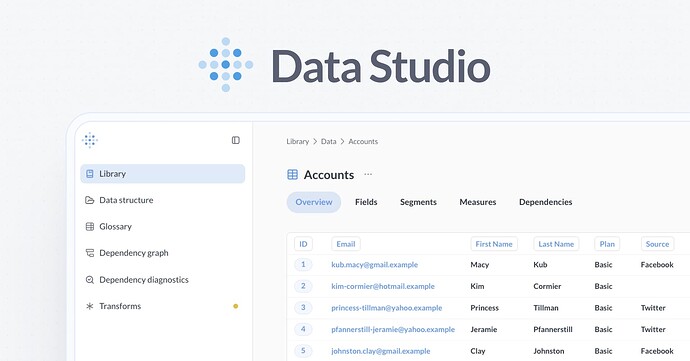Click email johnston.clay@gmail.example
Viewport: 690px width, 361px height.
tap(381, 351)
